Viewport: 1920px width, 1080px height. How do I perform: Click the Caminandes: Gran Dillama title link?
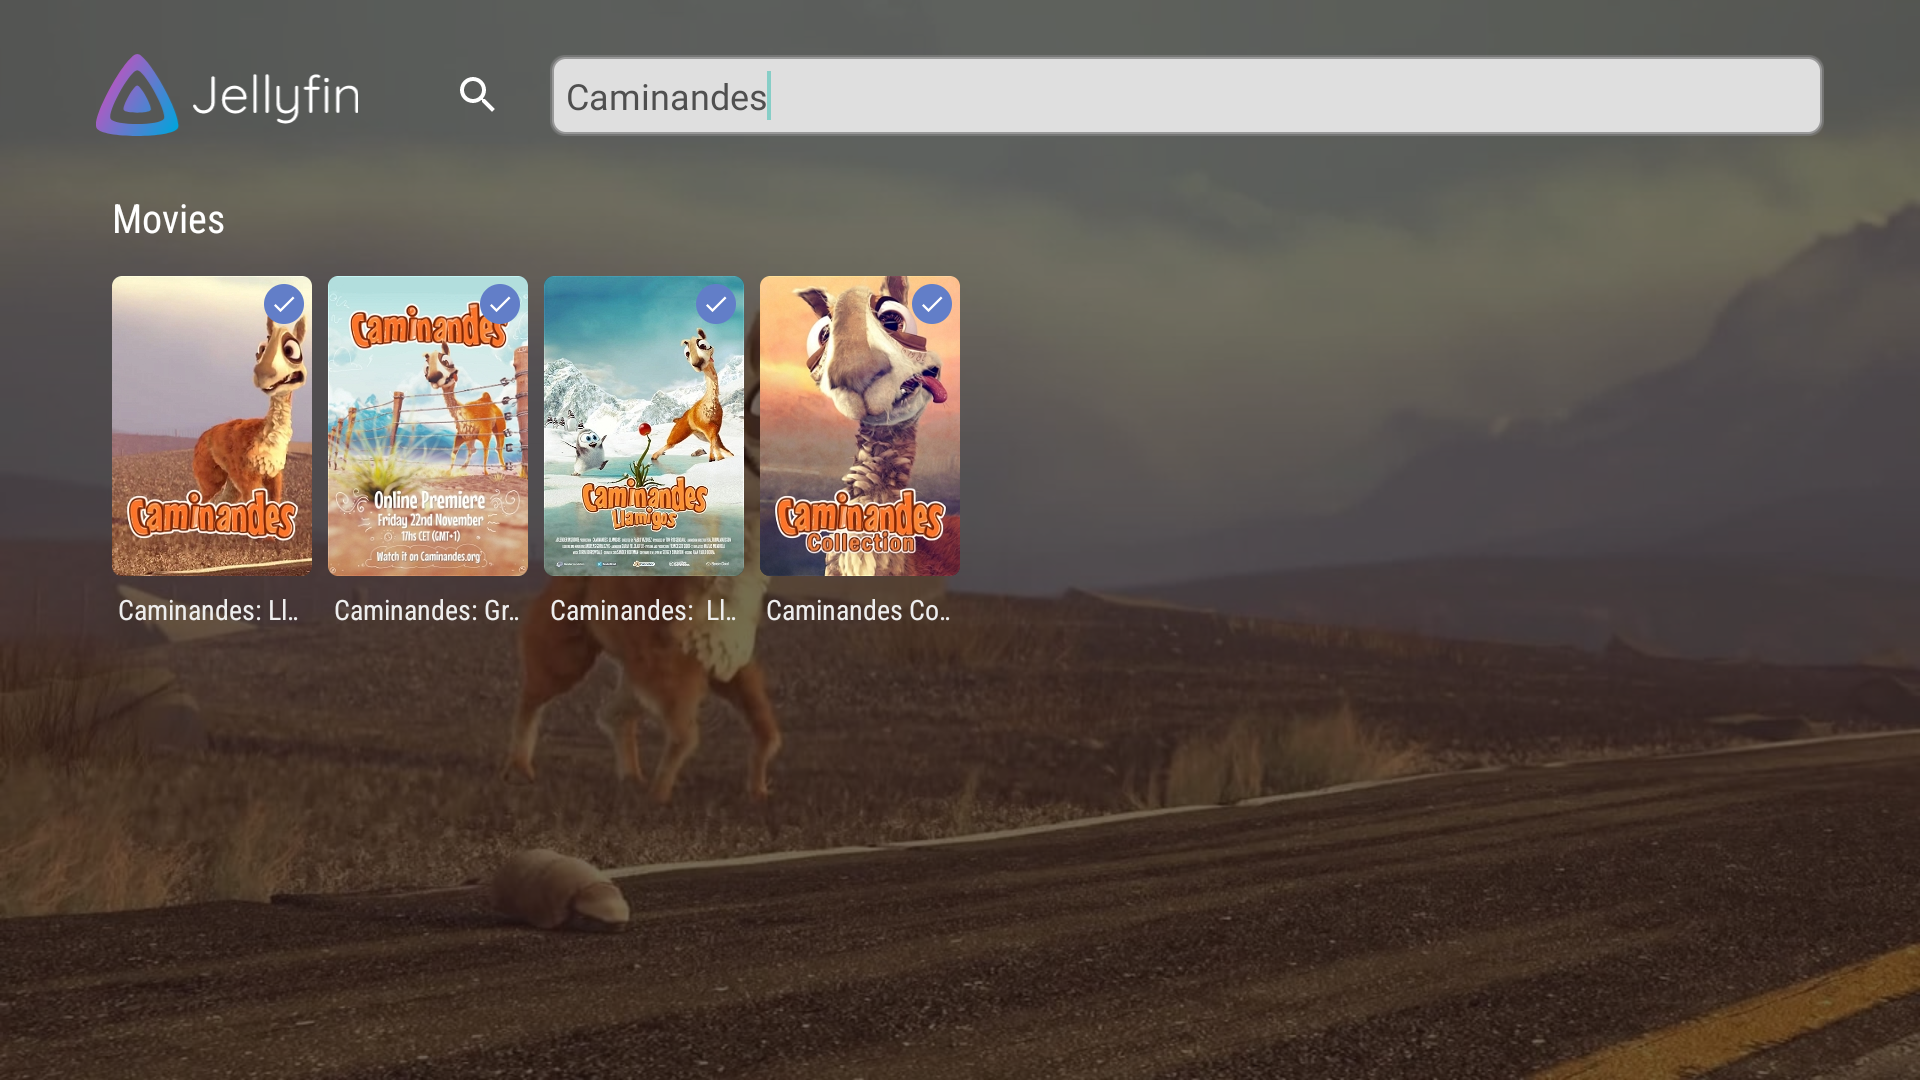(x=427, y=611)
